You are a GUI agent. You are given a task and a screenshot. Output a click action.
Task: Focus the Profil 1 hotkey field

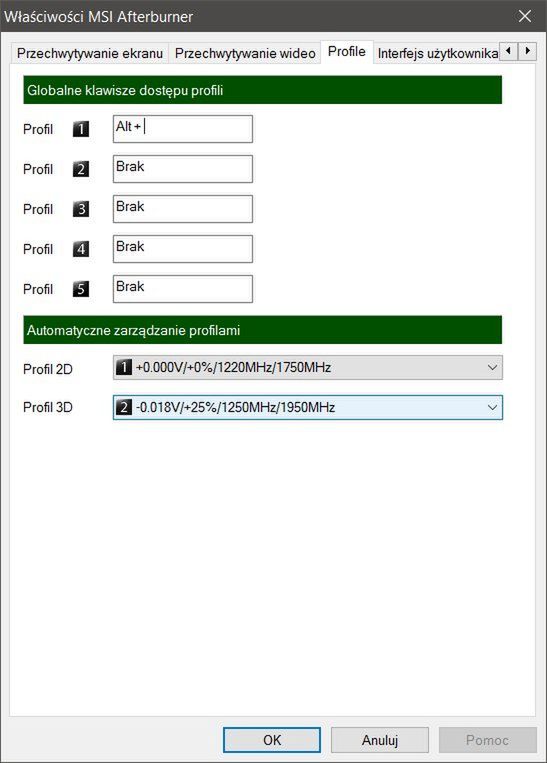click(182, 129)
